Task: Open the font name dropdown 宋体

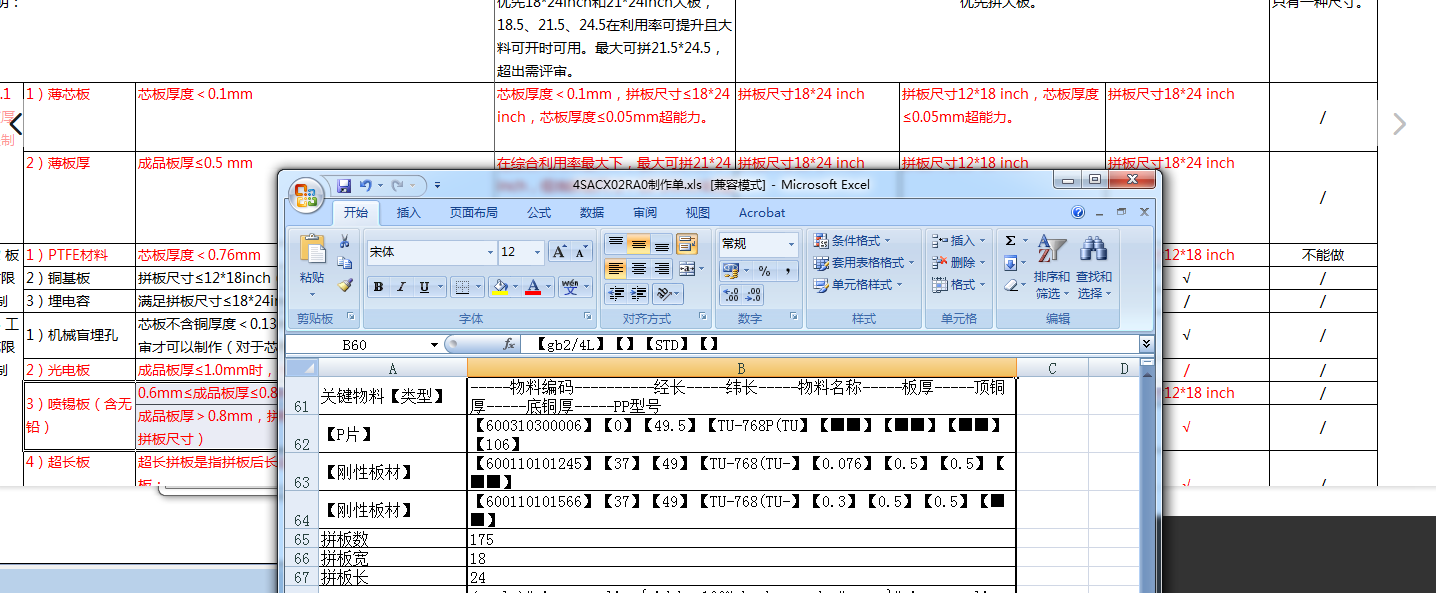Action: (x=490, y=252)
